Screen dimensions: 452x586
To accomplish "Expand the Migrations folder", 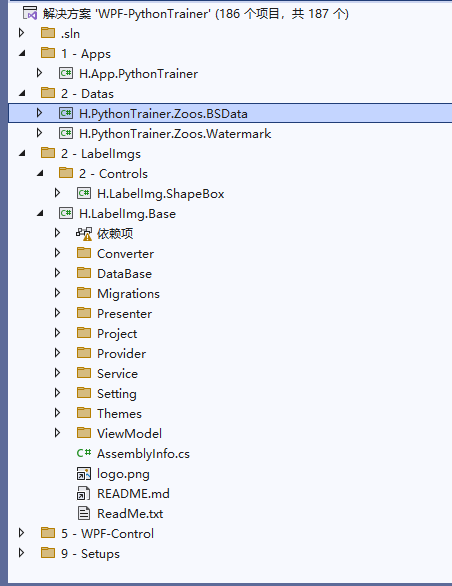I will point(57,293).
